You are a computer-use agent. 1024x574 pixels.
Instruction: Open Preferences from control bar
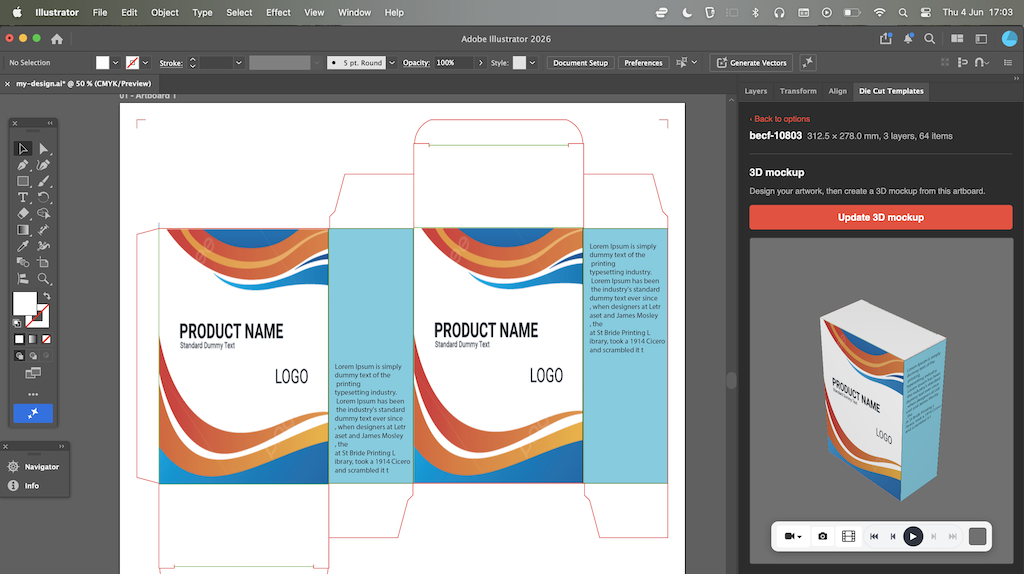point(643,63)
